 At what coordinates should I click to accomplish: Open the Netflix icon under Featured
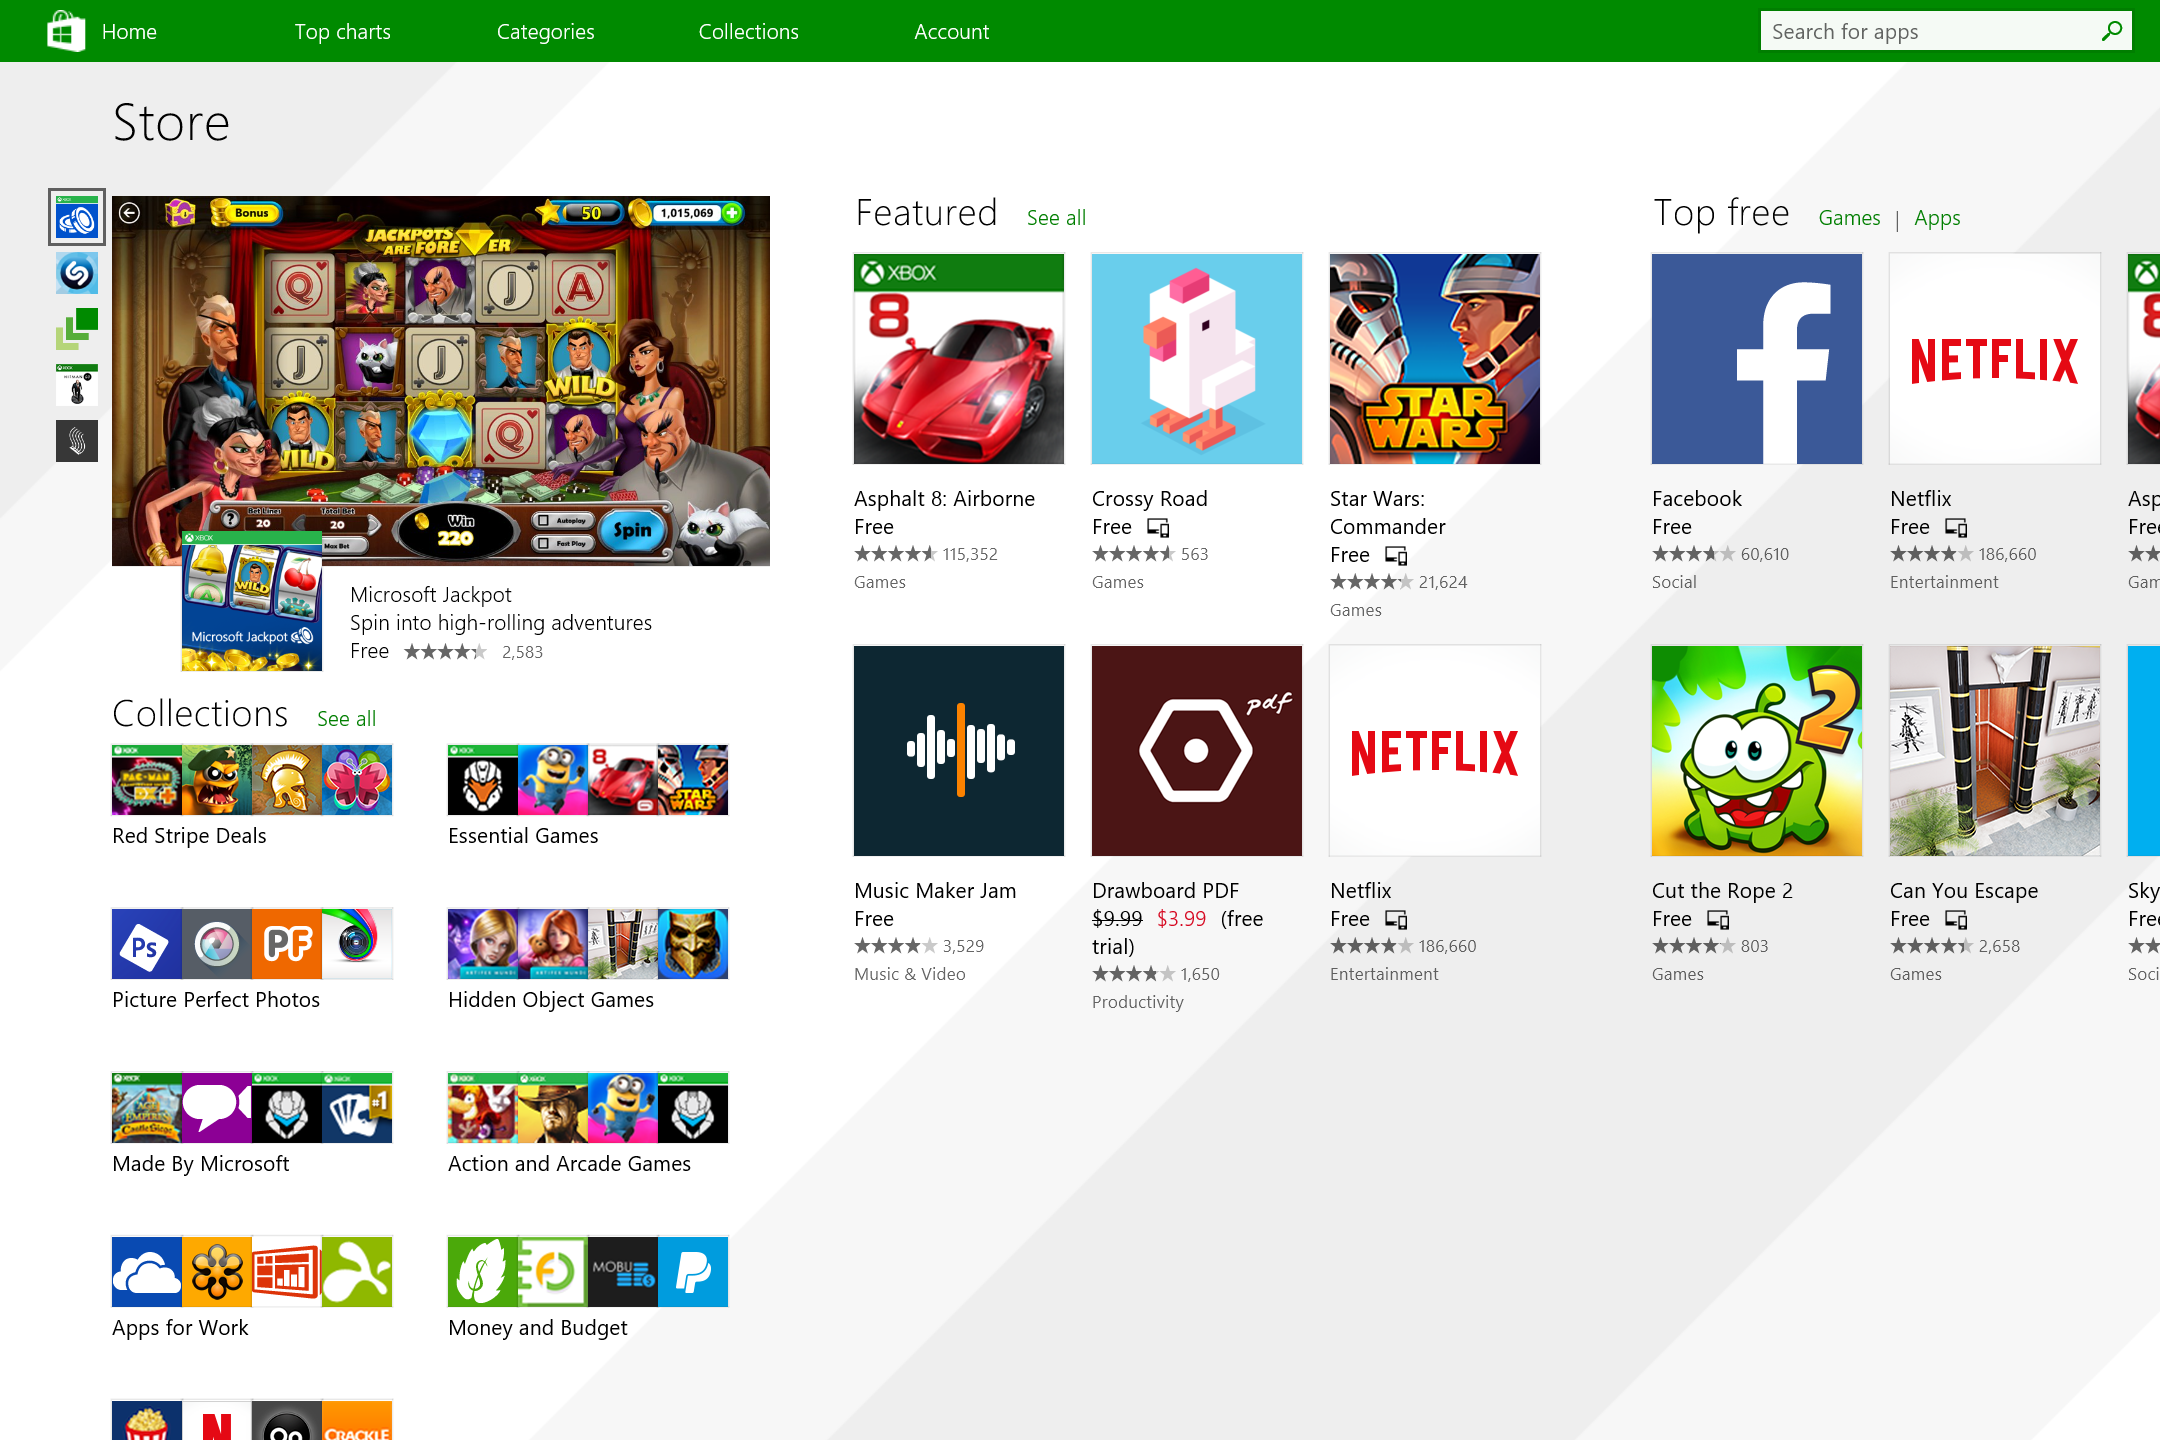pos(1435,751)
